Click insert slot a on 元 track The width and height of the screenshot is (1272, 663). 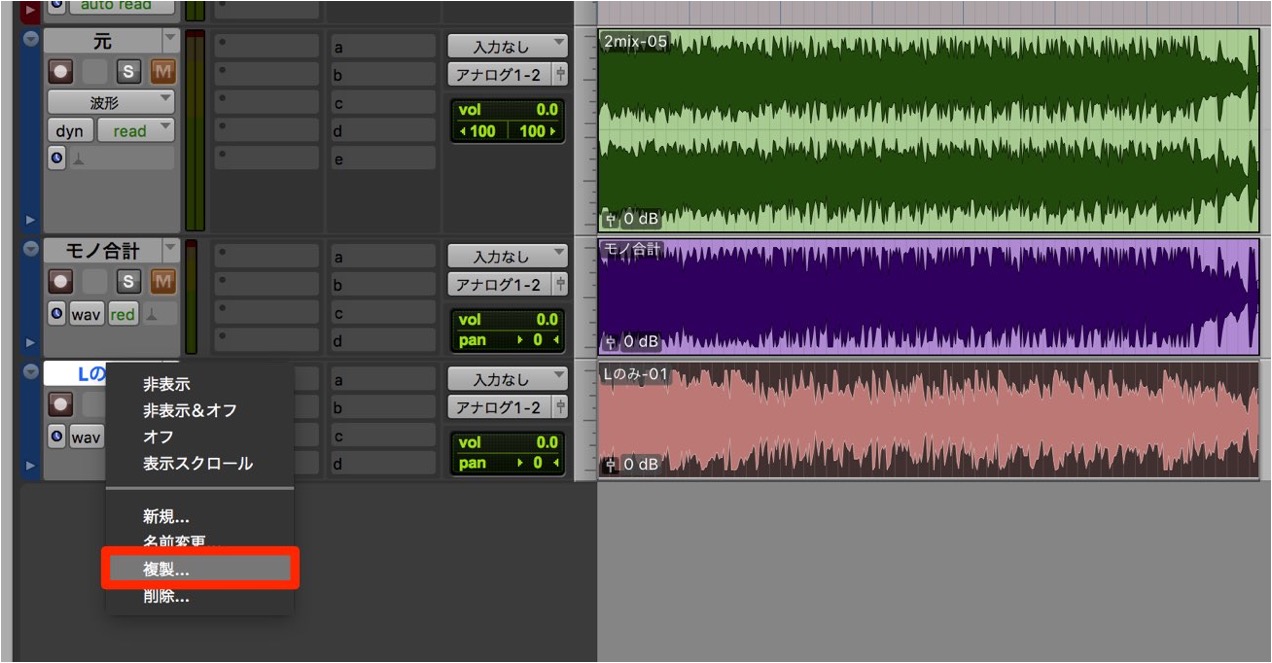pyautogui.click(x=384, y=46)
